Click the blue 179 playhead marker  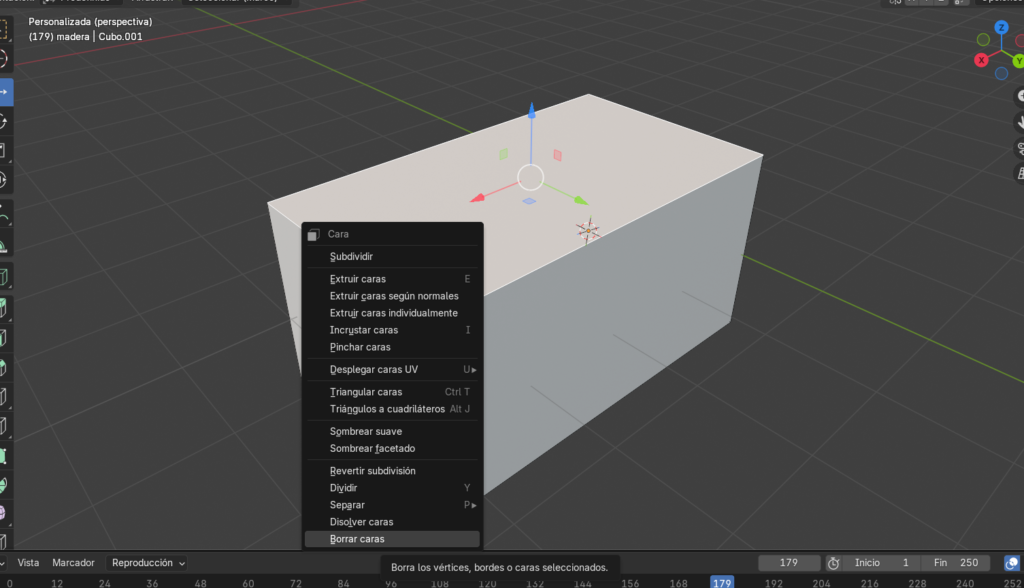(x=722, y=583)
